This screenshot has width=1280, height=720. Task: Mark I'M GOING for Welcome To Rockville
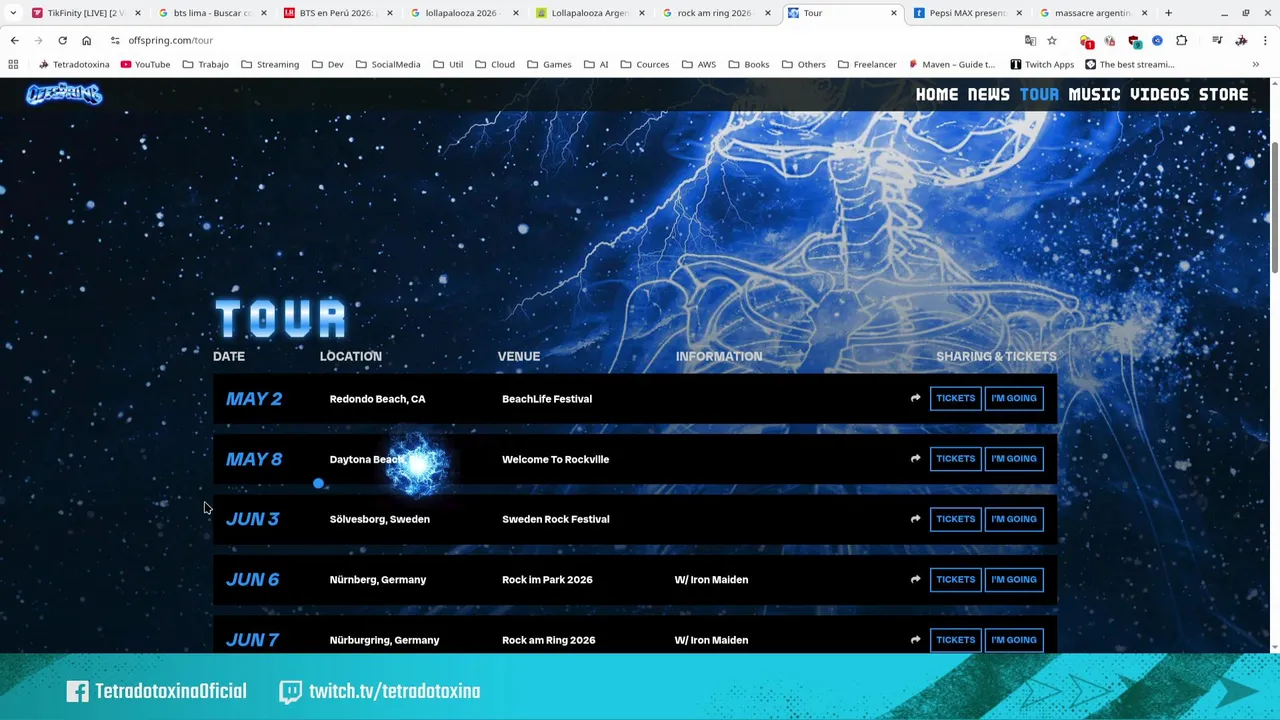coord(1013,458)
